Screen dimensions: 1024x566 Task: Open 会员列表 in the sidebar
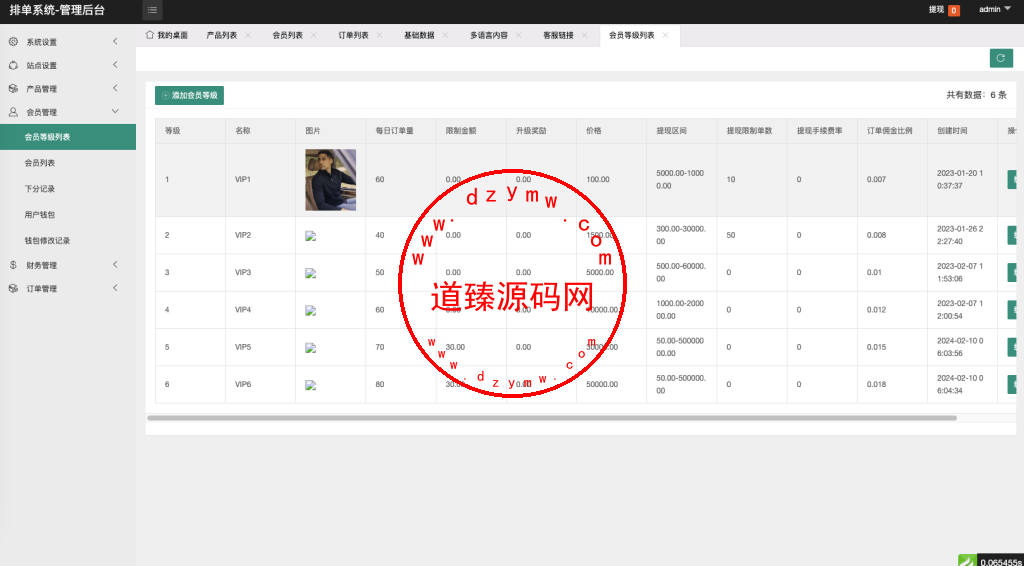(68, 163)
